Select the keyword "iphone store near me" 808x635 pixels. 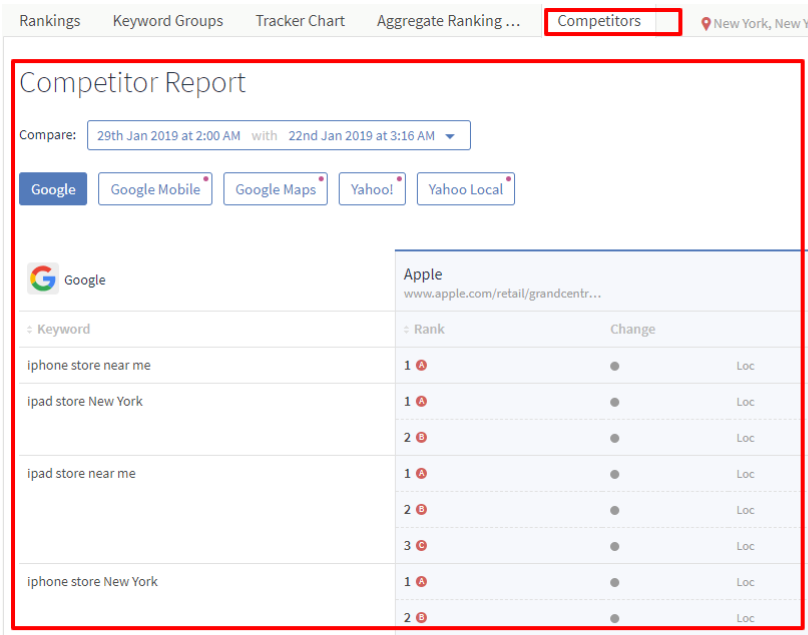[x=89, y=365]
